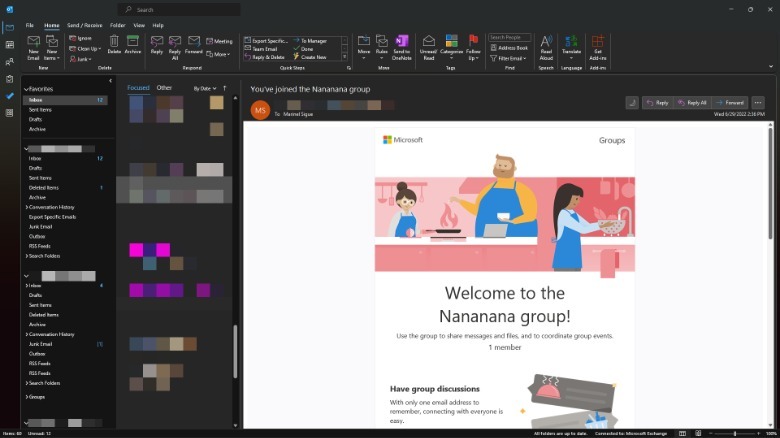
Task: Open the Send / Receive tab
Action: 85,25
